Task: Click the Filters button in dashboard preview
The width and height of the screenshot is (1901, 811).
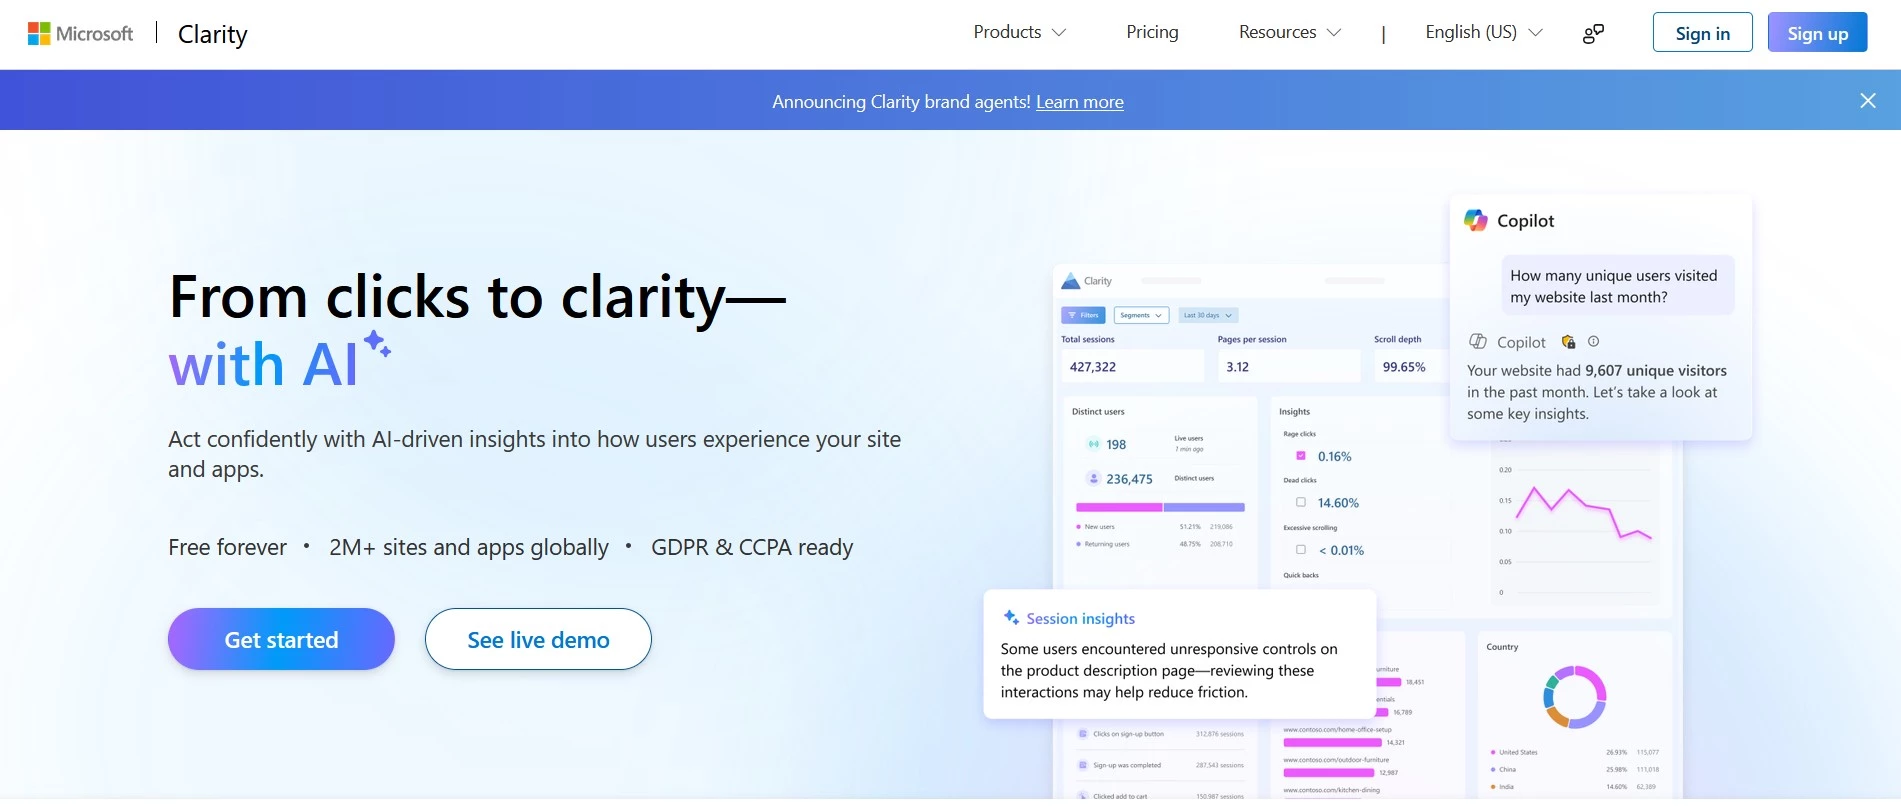Action: pos(1083,315)
